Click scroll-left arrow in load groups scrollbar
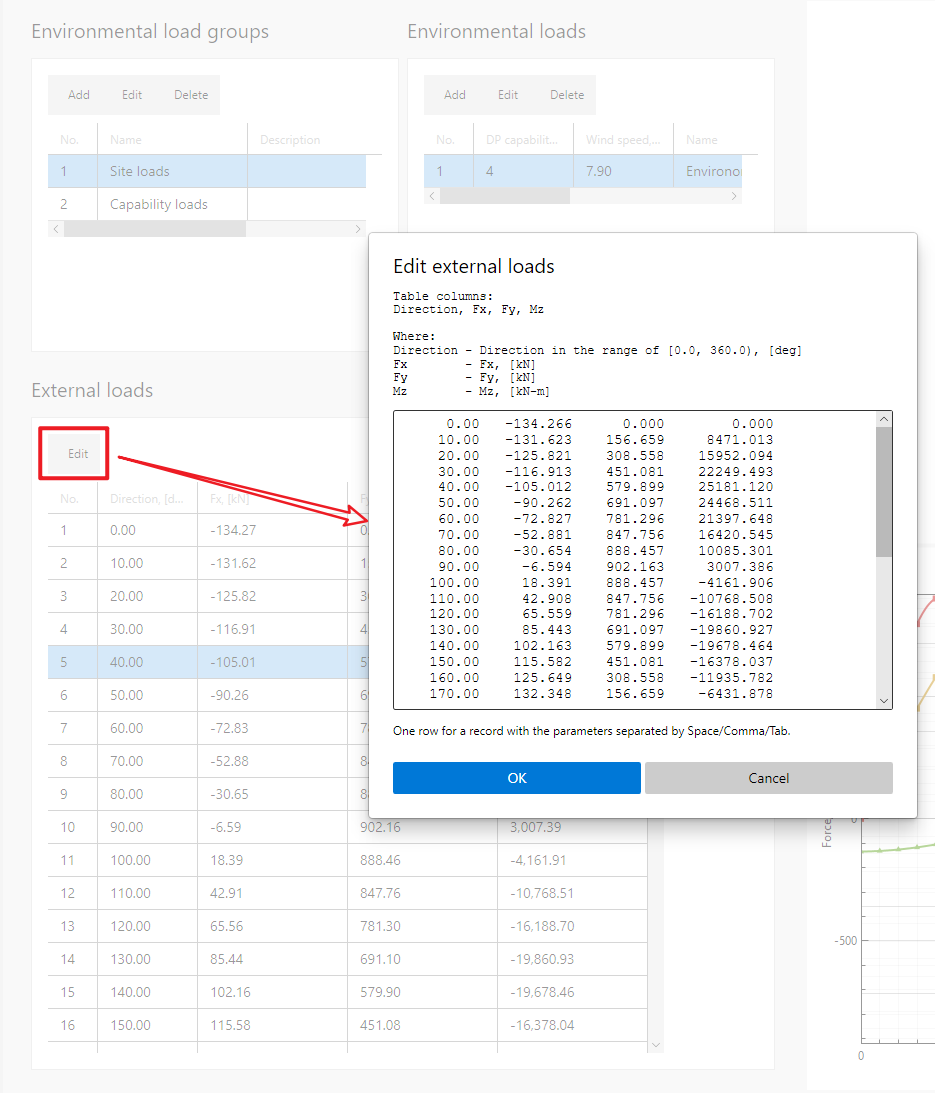Screen dimensions: 935x1093 click(x=56, y=229)
